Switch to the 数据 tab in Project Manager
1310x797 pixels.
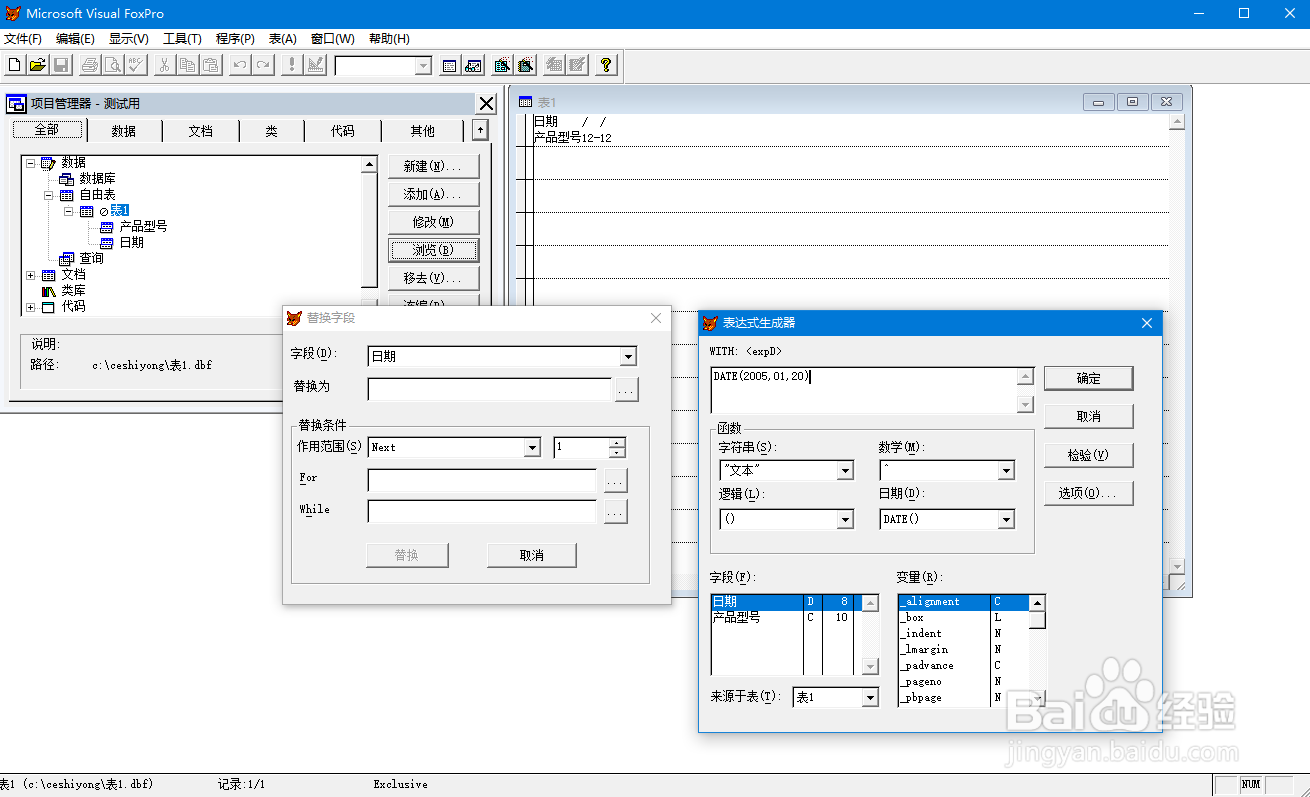124,130
